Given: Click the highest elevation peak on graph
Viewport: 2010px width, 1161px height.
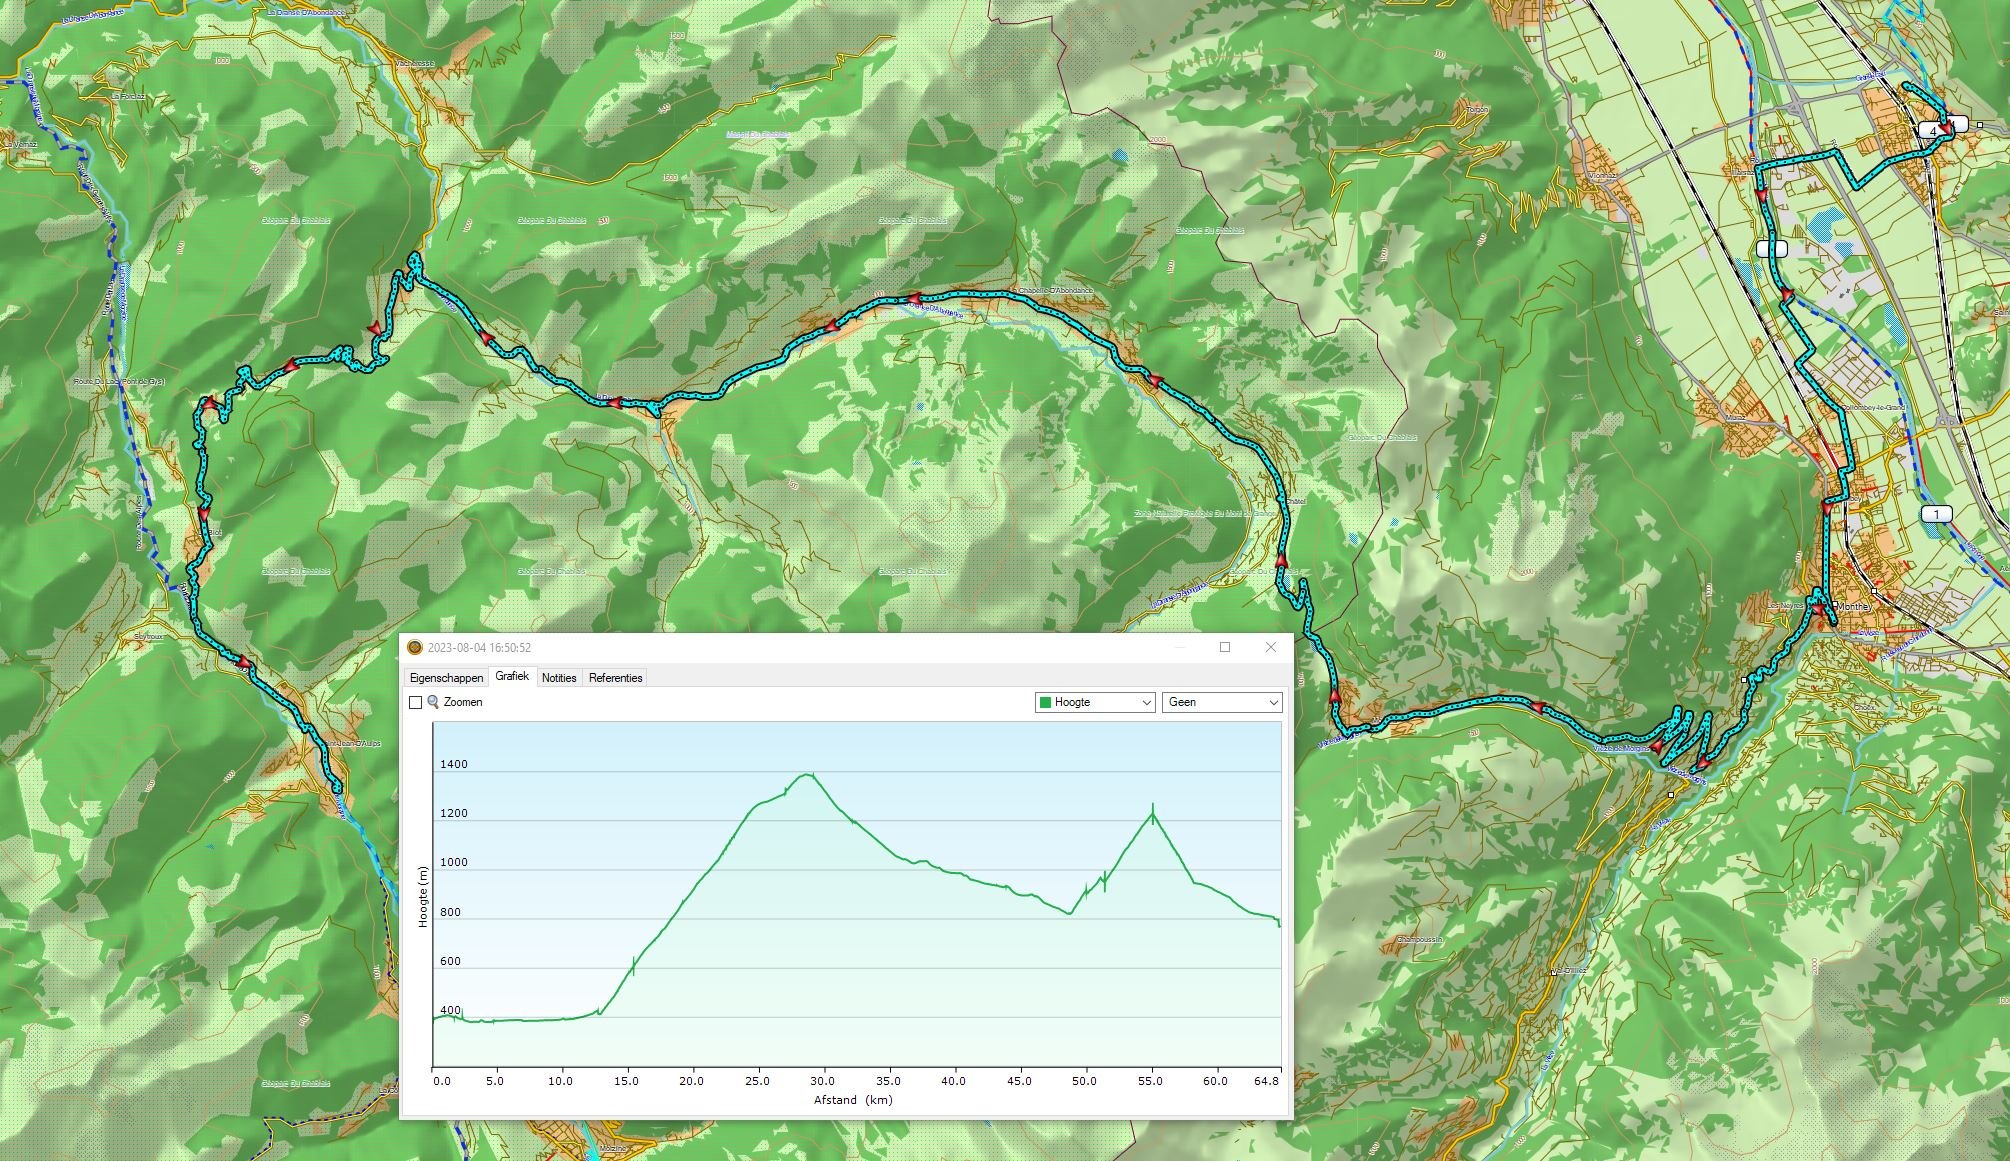Looking at the screenshot, I should coord(806,774).
